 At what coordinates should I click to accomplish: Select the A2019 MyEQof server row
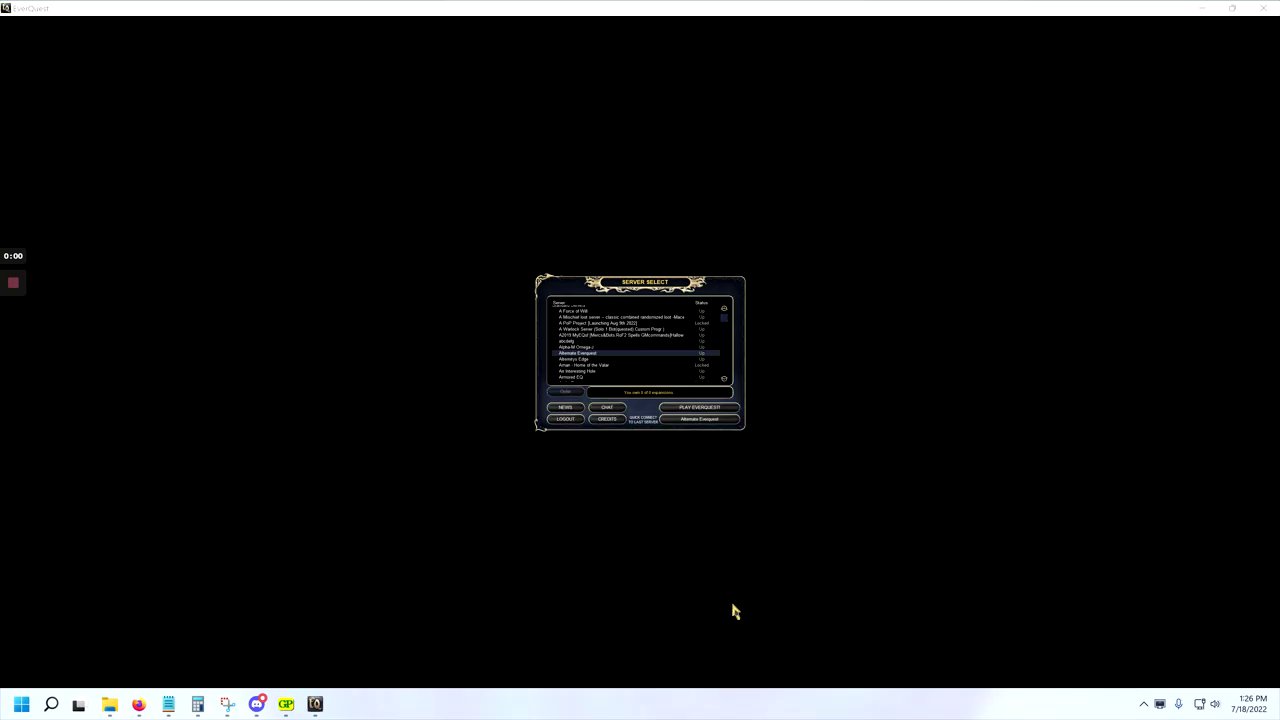pyautogui.click(x=635, y=335)
